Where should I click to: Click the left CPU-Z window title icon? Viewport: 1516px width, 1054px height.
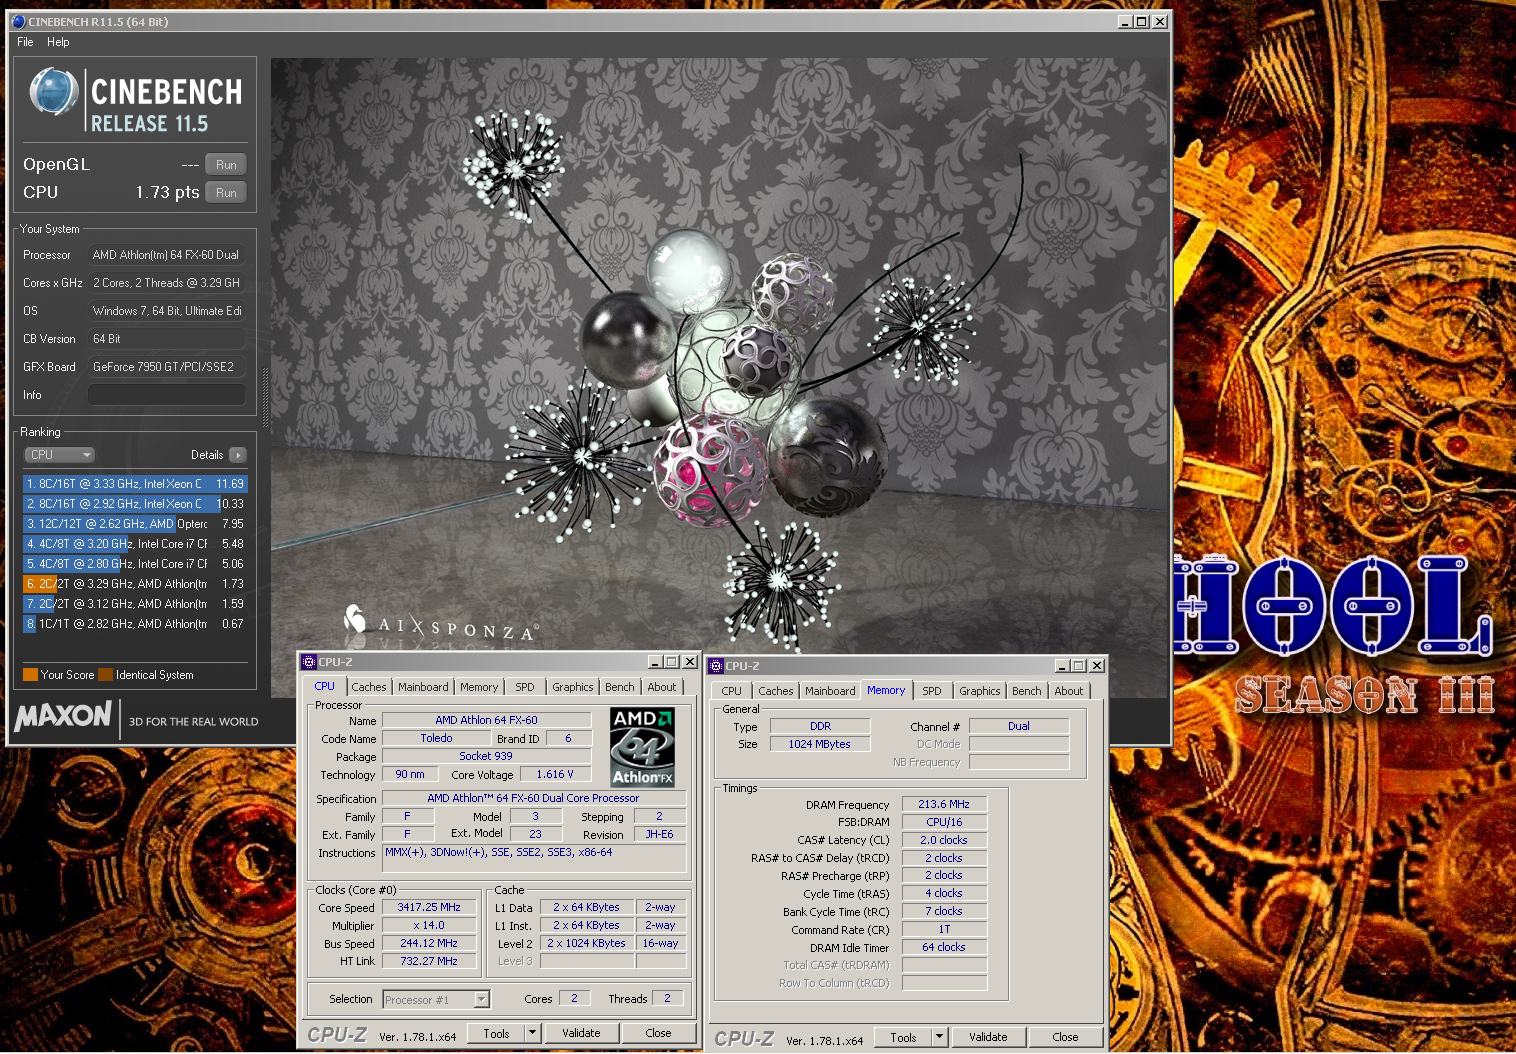[x=309, y=662]
